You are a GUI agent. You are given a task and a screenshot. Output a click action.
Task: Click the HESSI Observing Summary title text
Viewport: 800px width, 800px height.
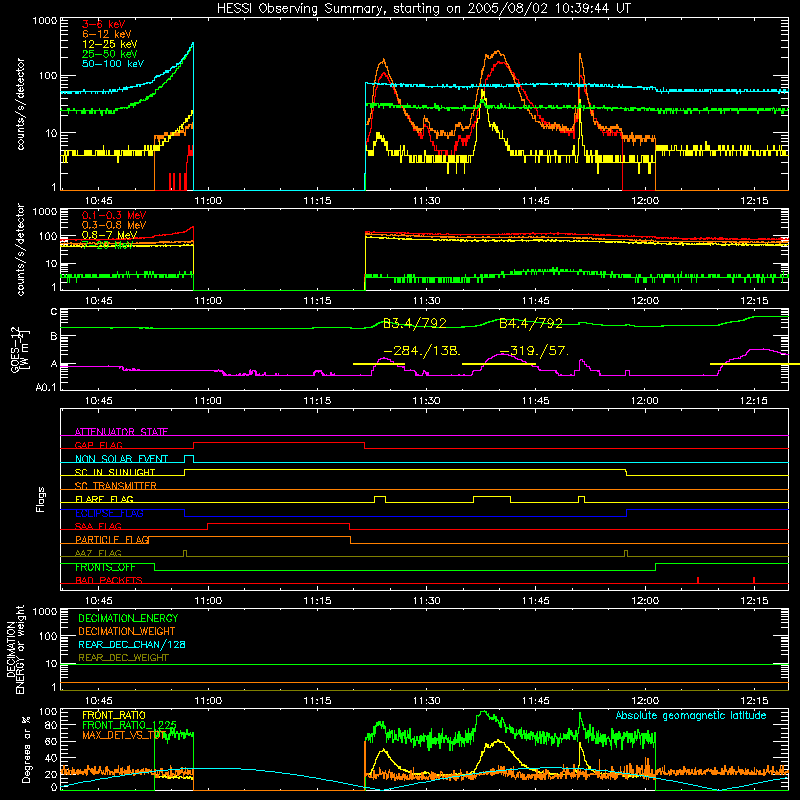(423, 9)
